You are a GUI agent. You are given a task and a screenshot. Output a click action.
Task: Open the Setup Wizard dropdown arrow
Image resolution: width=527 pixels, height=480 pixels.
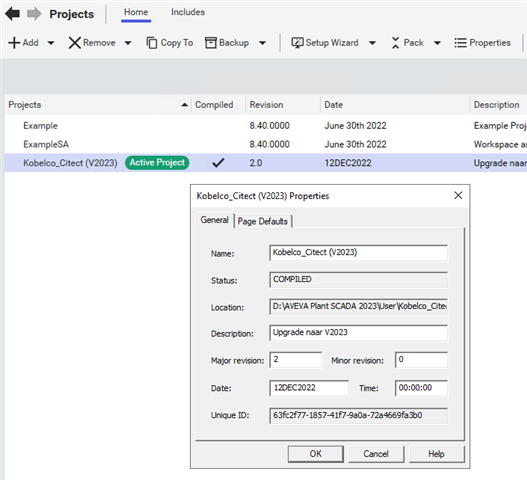pyautogui.click(x=372, y=43)
